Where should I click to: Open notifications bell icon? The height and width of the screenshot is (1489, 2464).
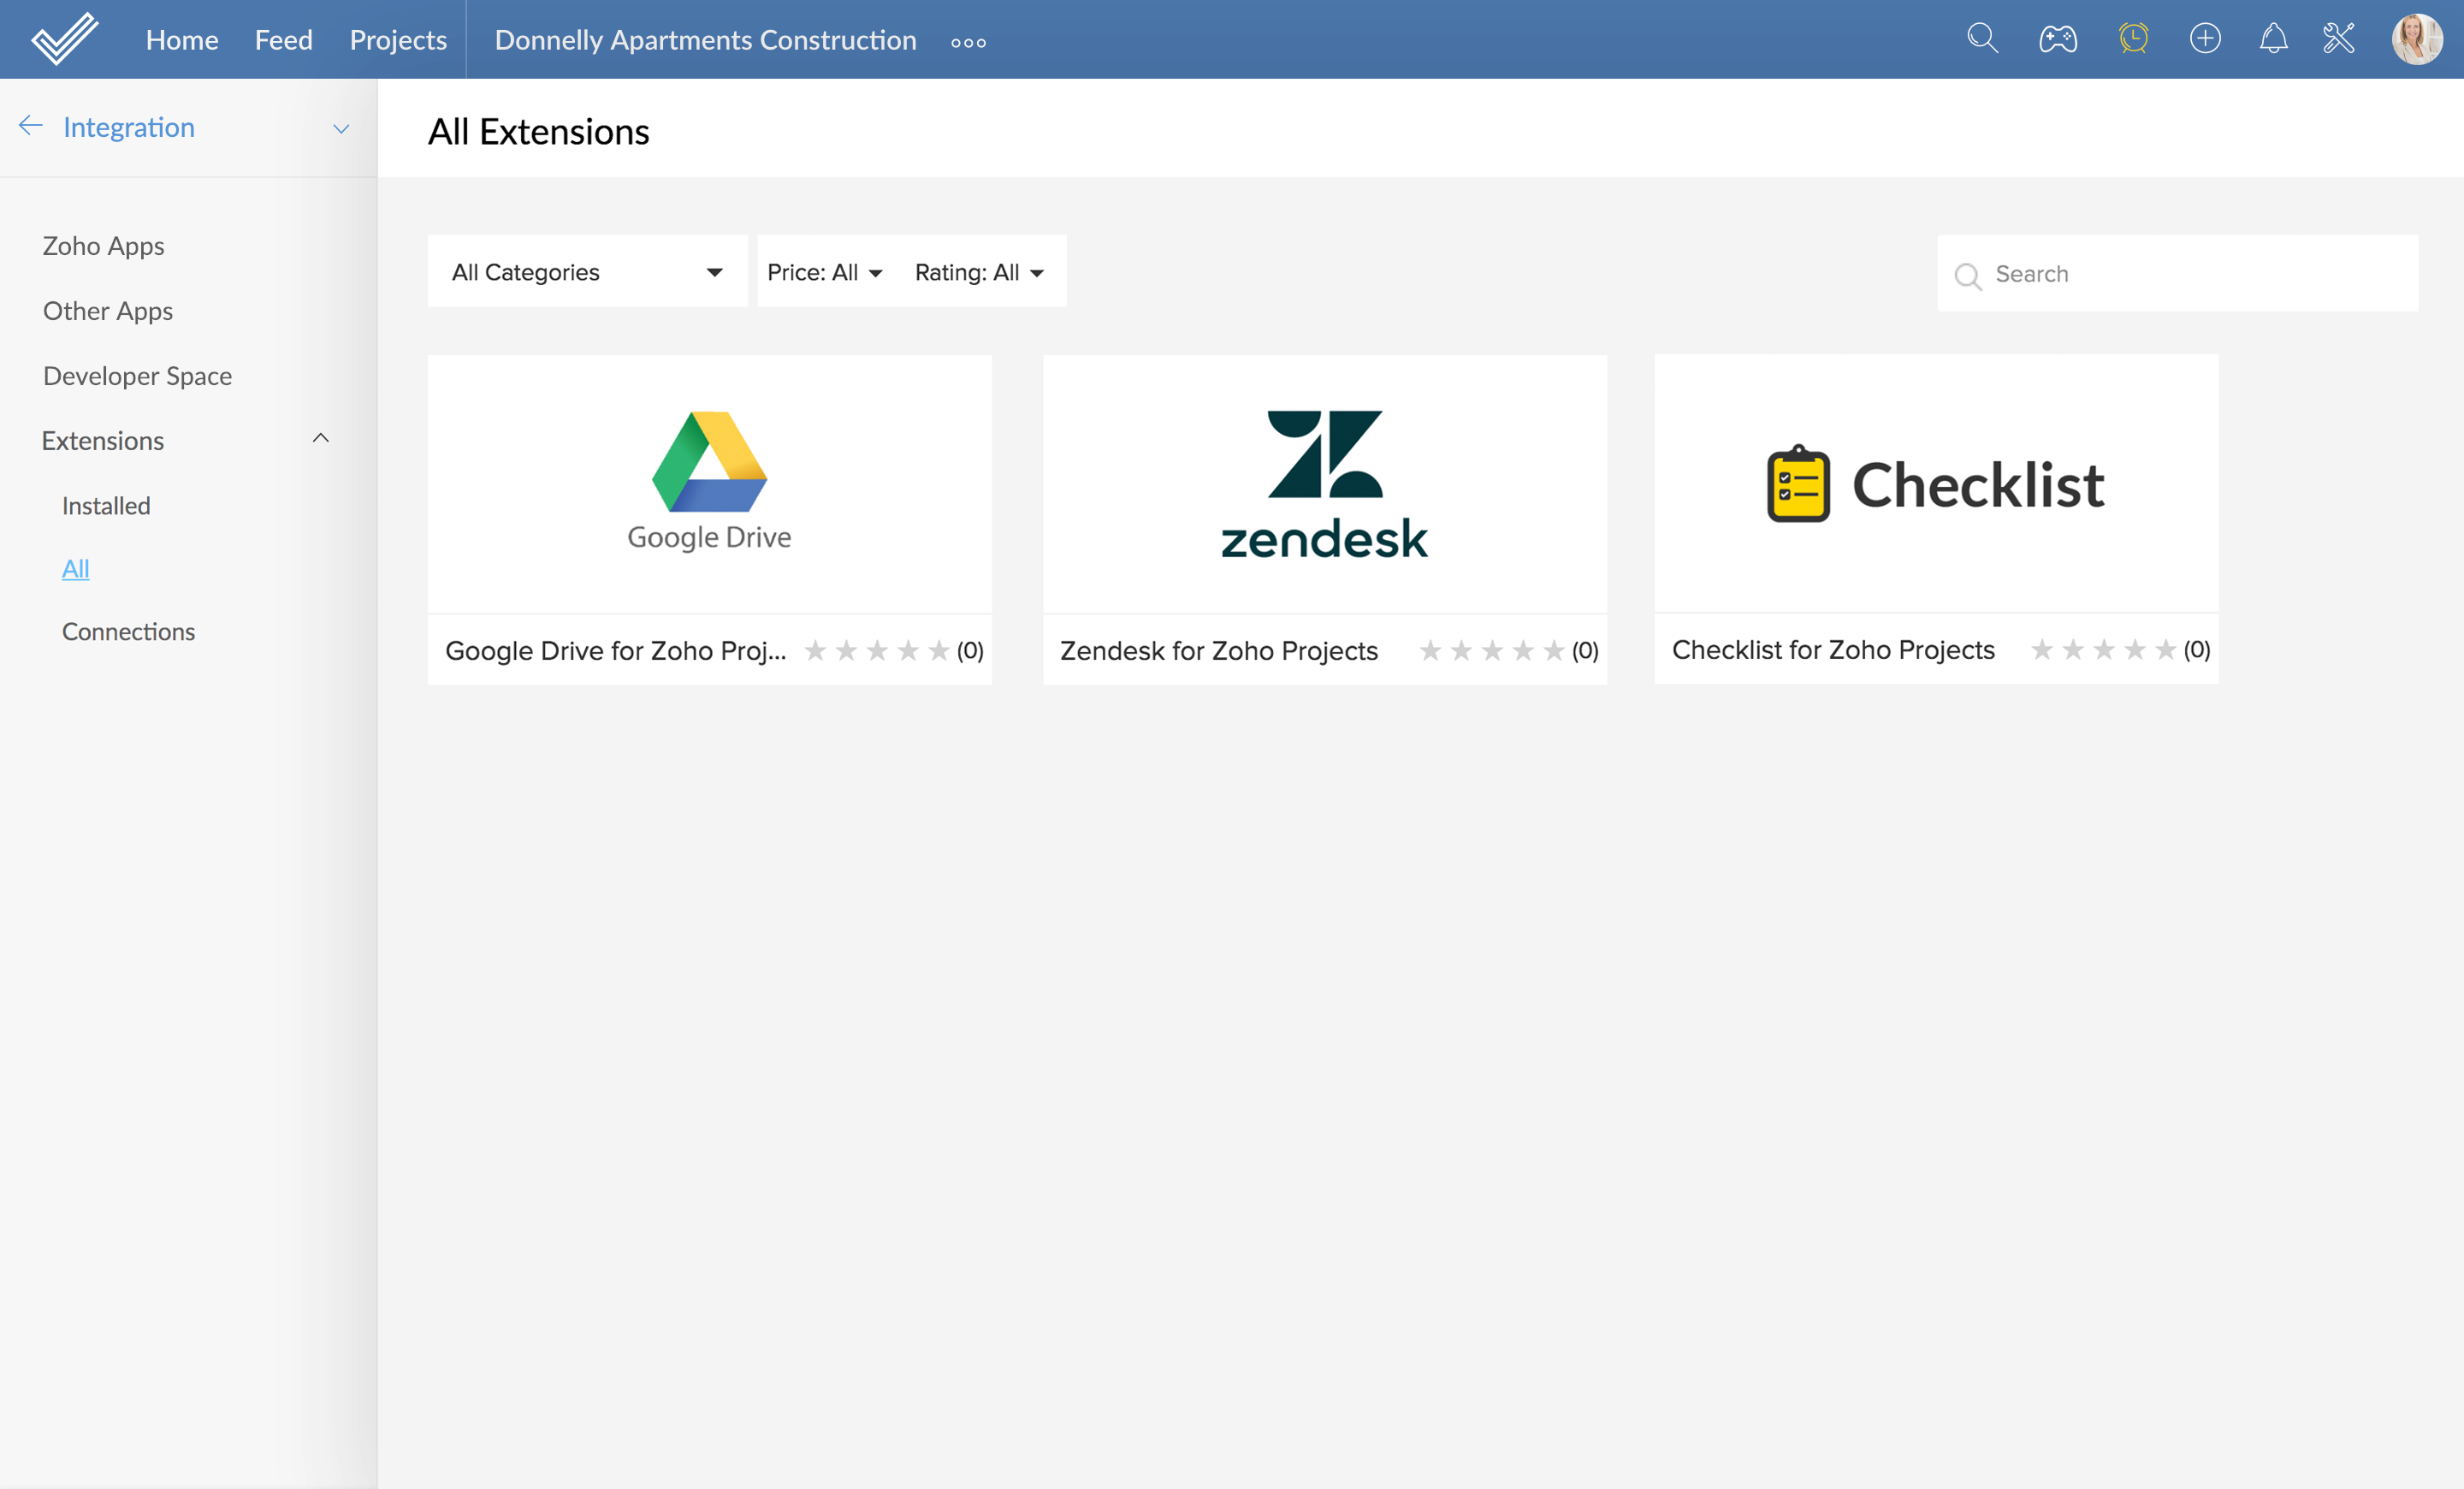pyautogui.click(x=2273, y=39)
